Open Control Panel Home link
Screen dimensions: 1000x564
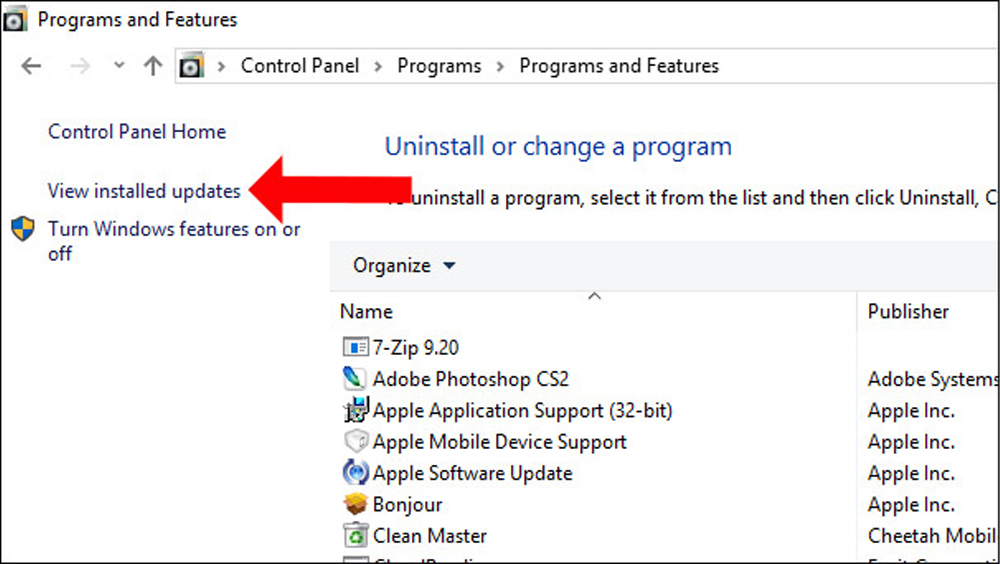pyautogui.click(x=136, y=131)
